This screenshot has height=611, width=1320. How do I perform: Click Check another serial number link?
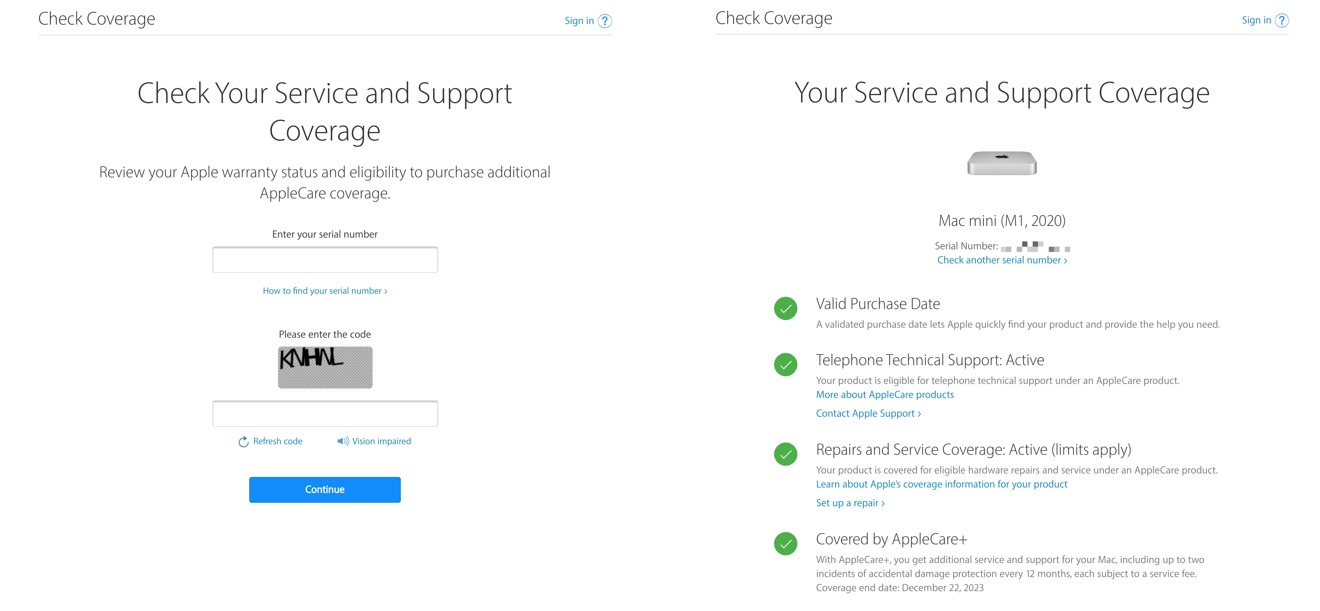point(1002,260)
